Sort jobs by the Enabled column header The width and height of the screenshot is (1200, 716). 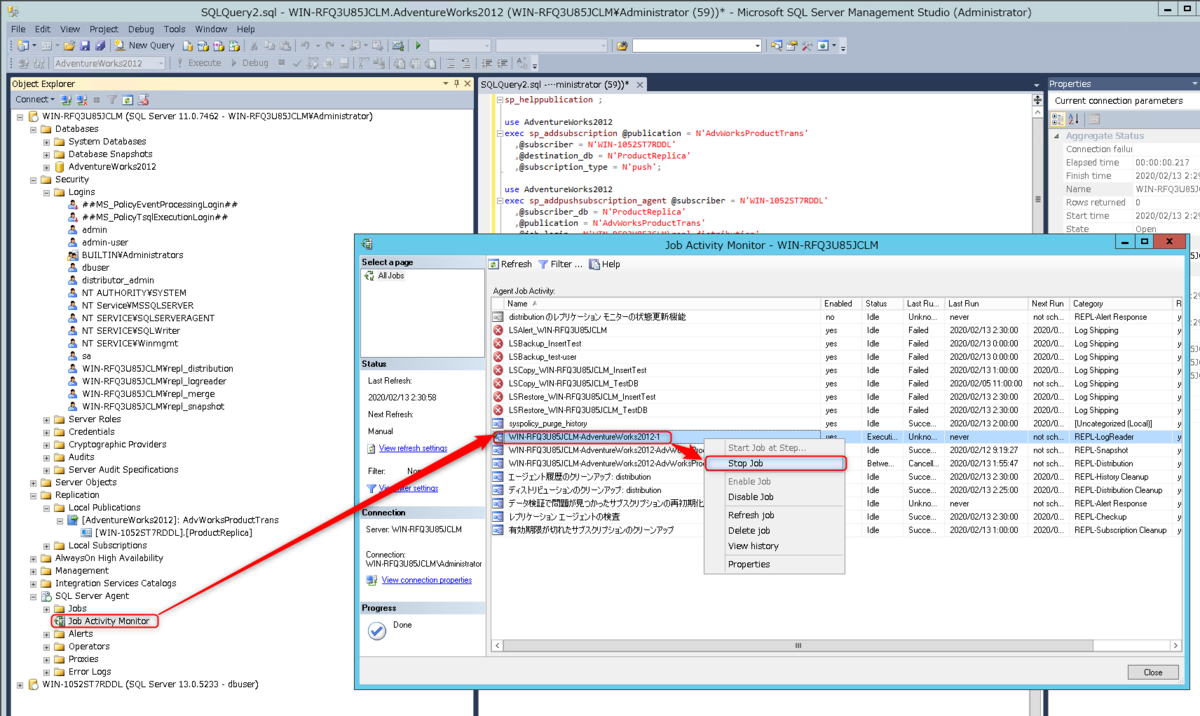click(840, 303)
